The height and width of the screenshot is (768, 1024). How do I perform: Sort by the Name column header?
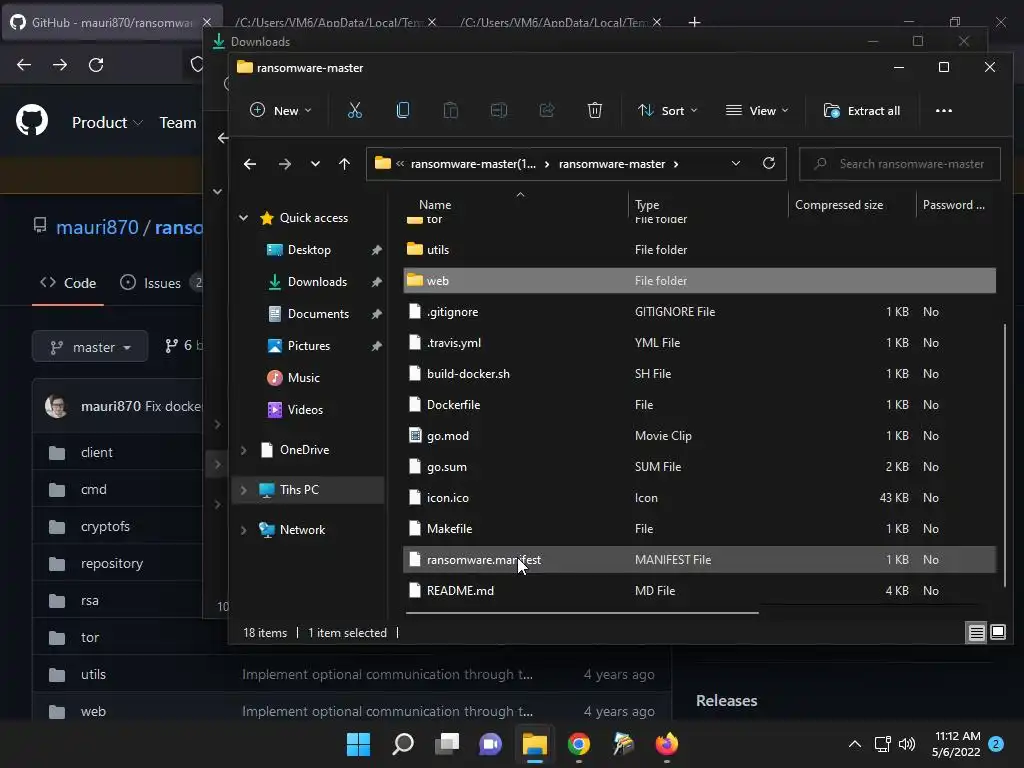point(435,204)
